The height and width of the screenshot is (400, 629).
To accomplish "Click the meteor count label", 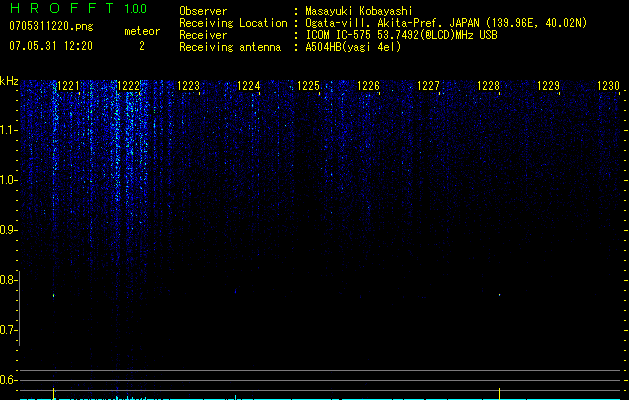I will (x=142, y=31).
